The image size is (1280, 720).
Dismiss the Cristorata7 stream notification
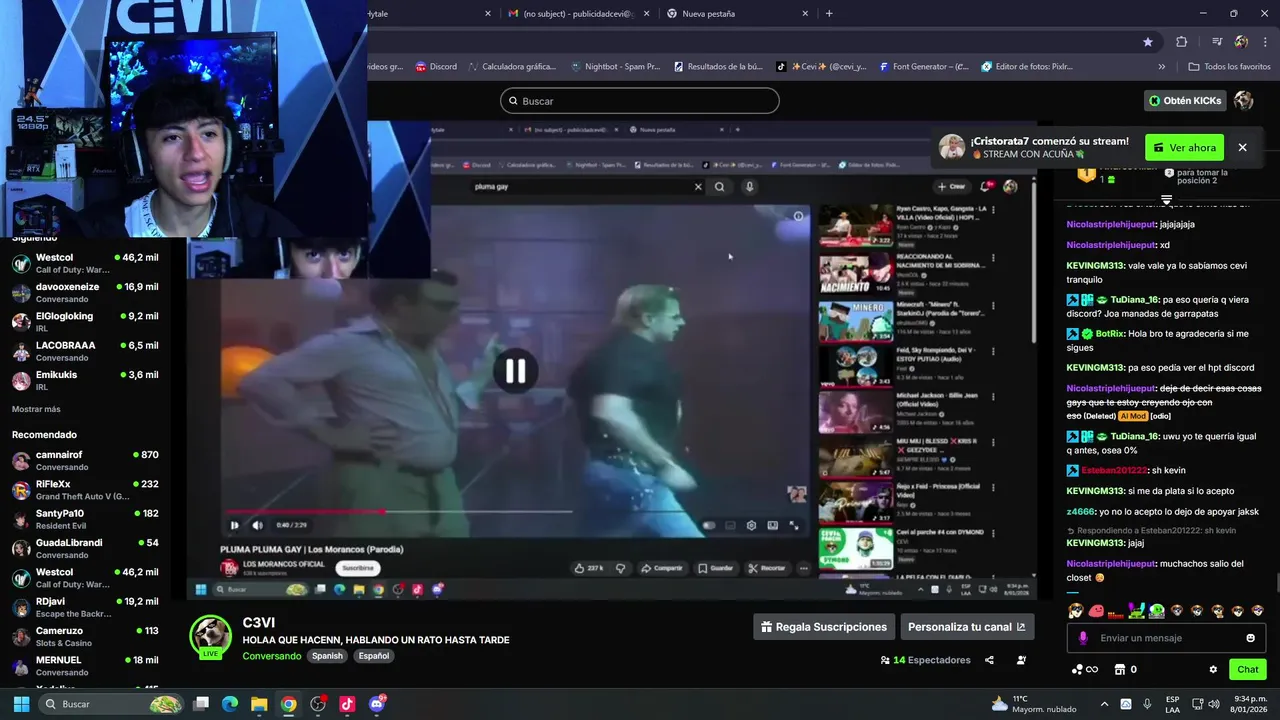tap(1242, 148)
